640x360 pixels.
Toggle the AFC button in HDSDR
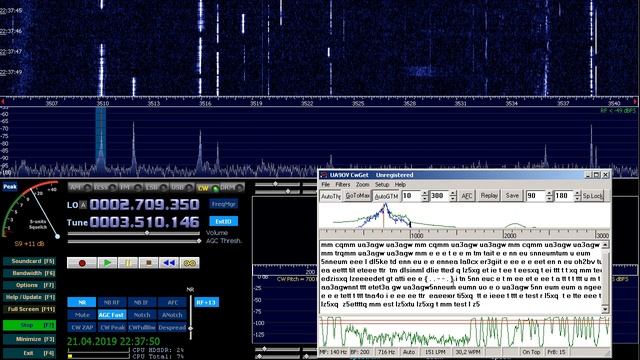point(172,302)
